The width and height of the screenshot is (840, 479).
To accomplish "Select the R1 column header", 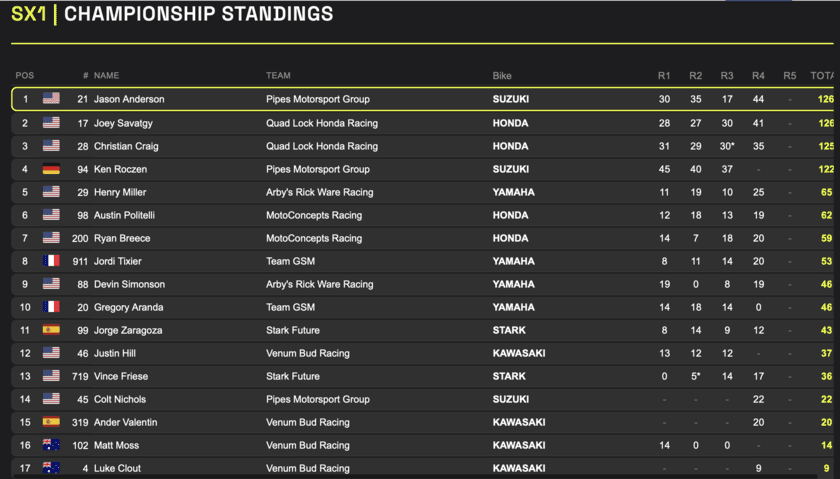I will (x=664, y=76).
